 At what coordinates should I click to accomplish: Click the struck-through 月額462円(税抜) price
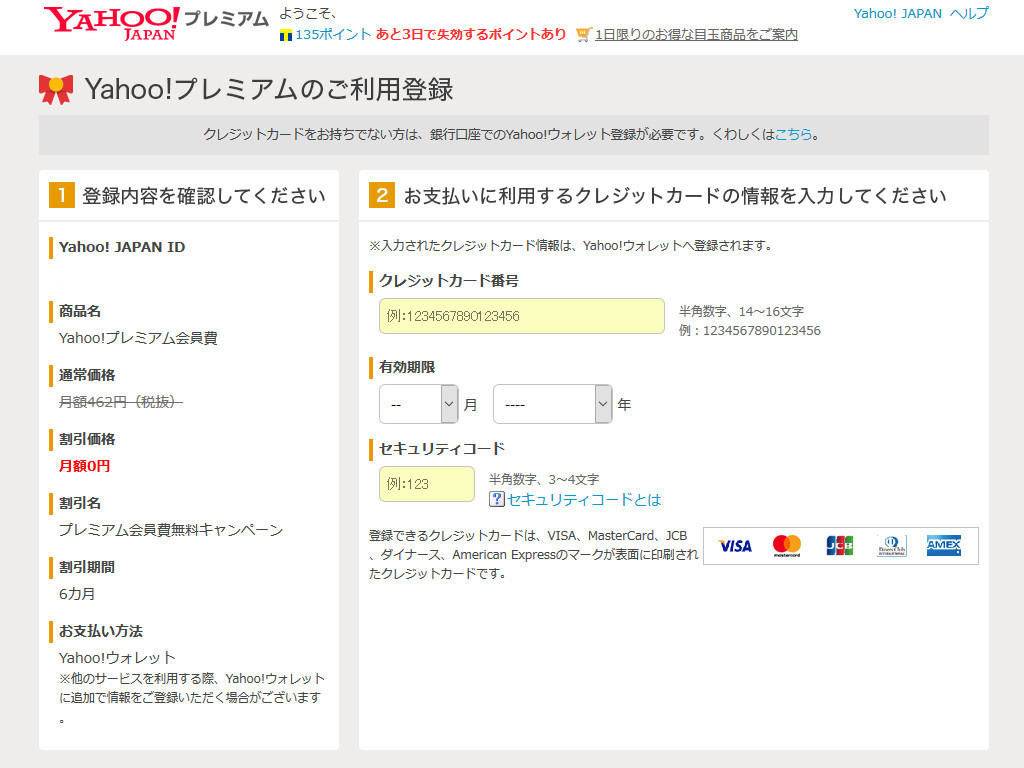coord(121,402)
